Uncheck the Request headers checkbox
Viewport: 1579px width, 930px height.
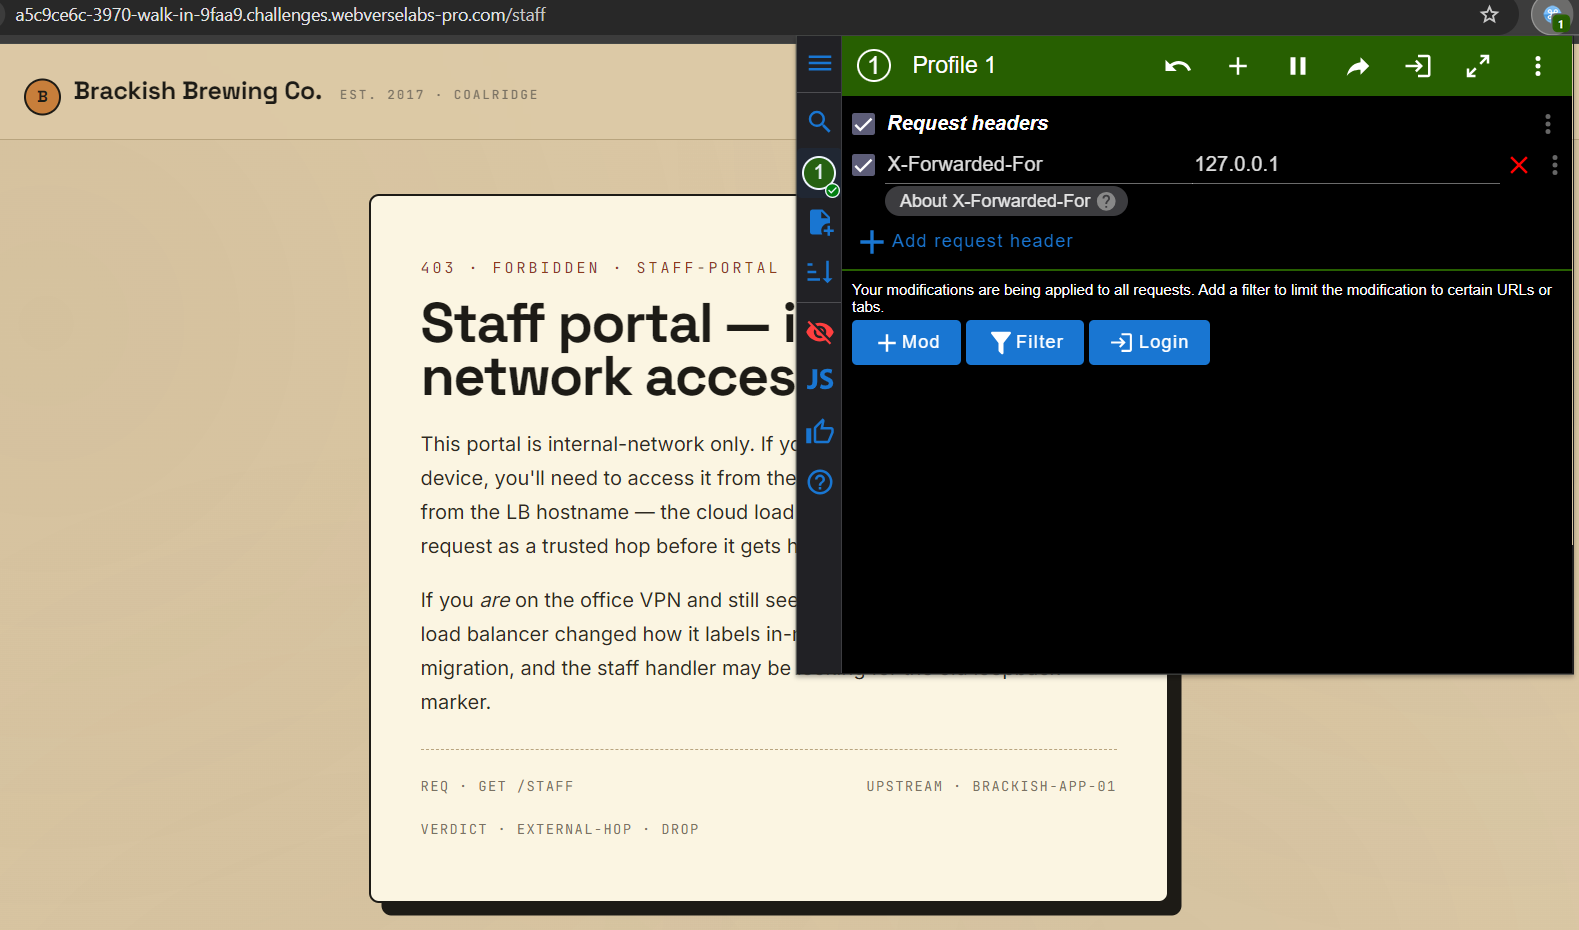pos(864,124)
